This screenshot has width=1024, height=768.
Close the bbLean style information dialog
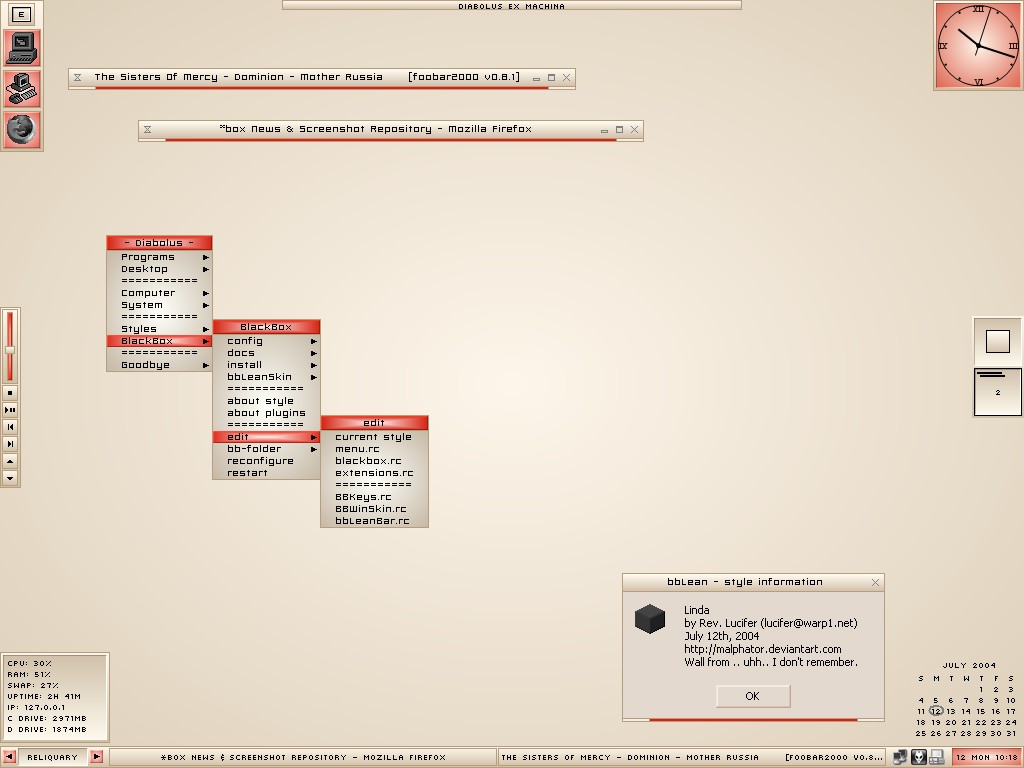click(875, 583)
